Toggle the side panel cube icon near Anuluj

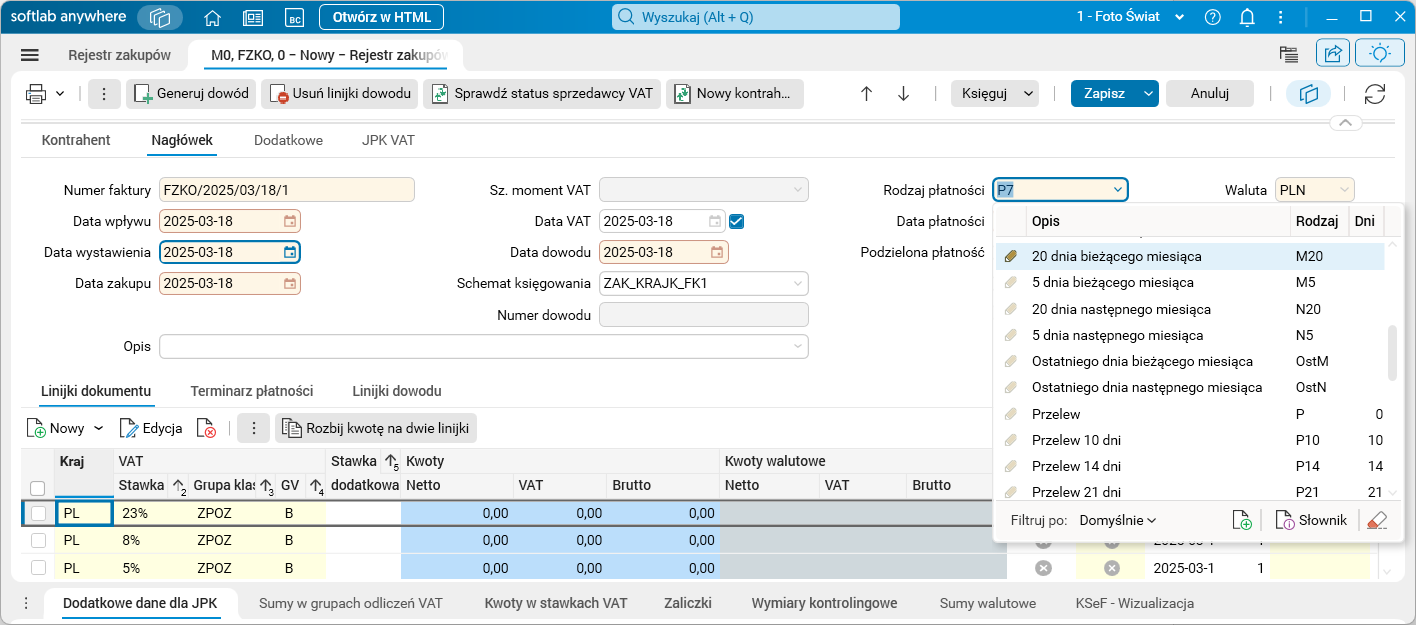click(x=1308, y=94)
